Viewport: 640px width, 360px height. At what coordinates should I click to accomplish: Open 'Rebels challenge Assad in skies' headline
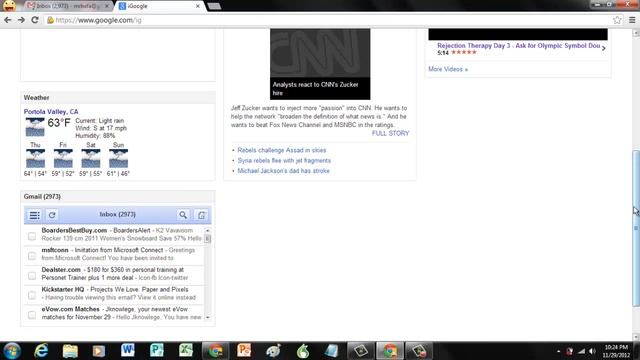click(x=282, y=150)
